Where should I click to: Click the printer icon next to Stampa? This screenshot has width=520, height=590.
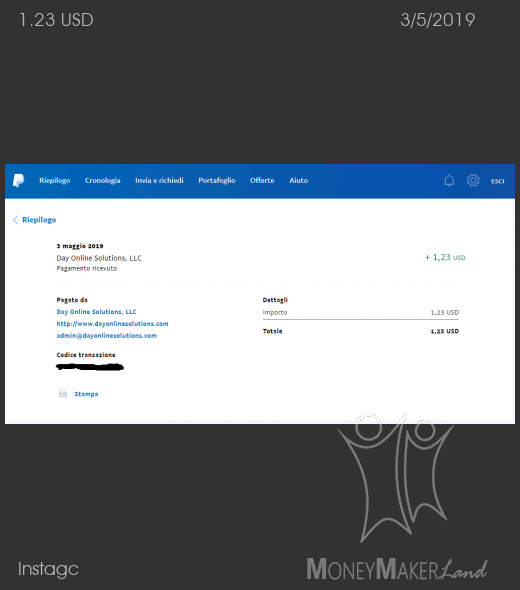click(x=63, y=394)
